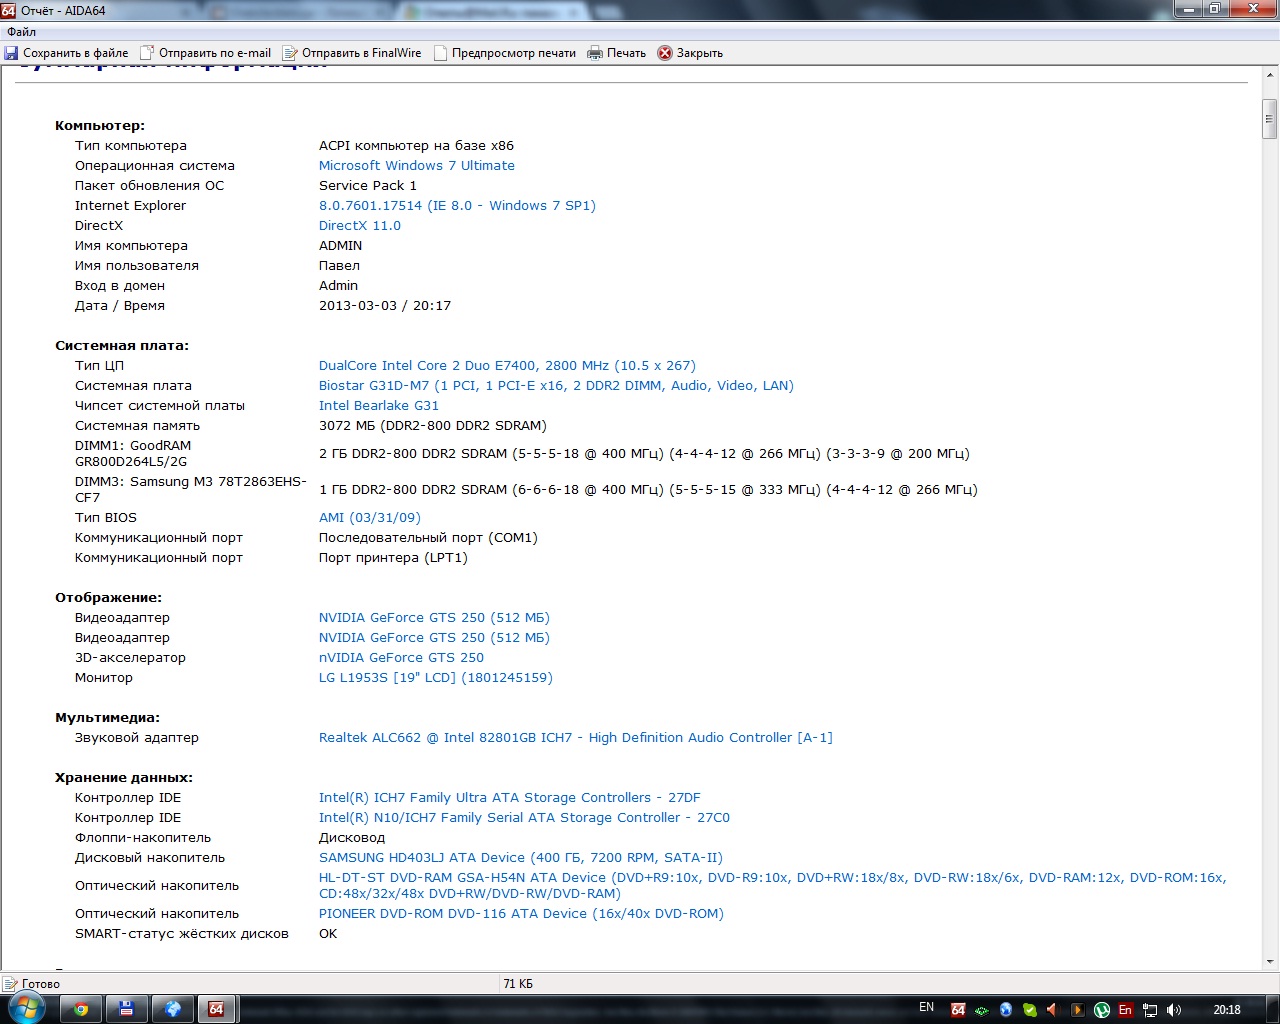Click the '71 КБ' status bar entry
The width and height of the screenshot is (1280, 1024).
click(x=518, y=984)
